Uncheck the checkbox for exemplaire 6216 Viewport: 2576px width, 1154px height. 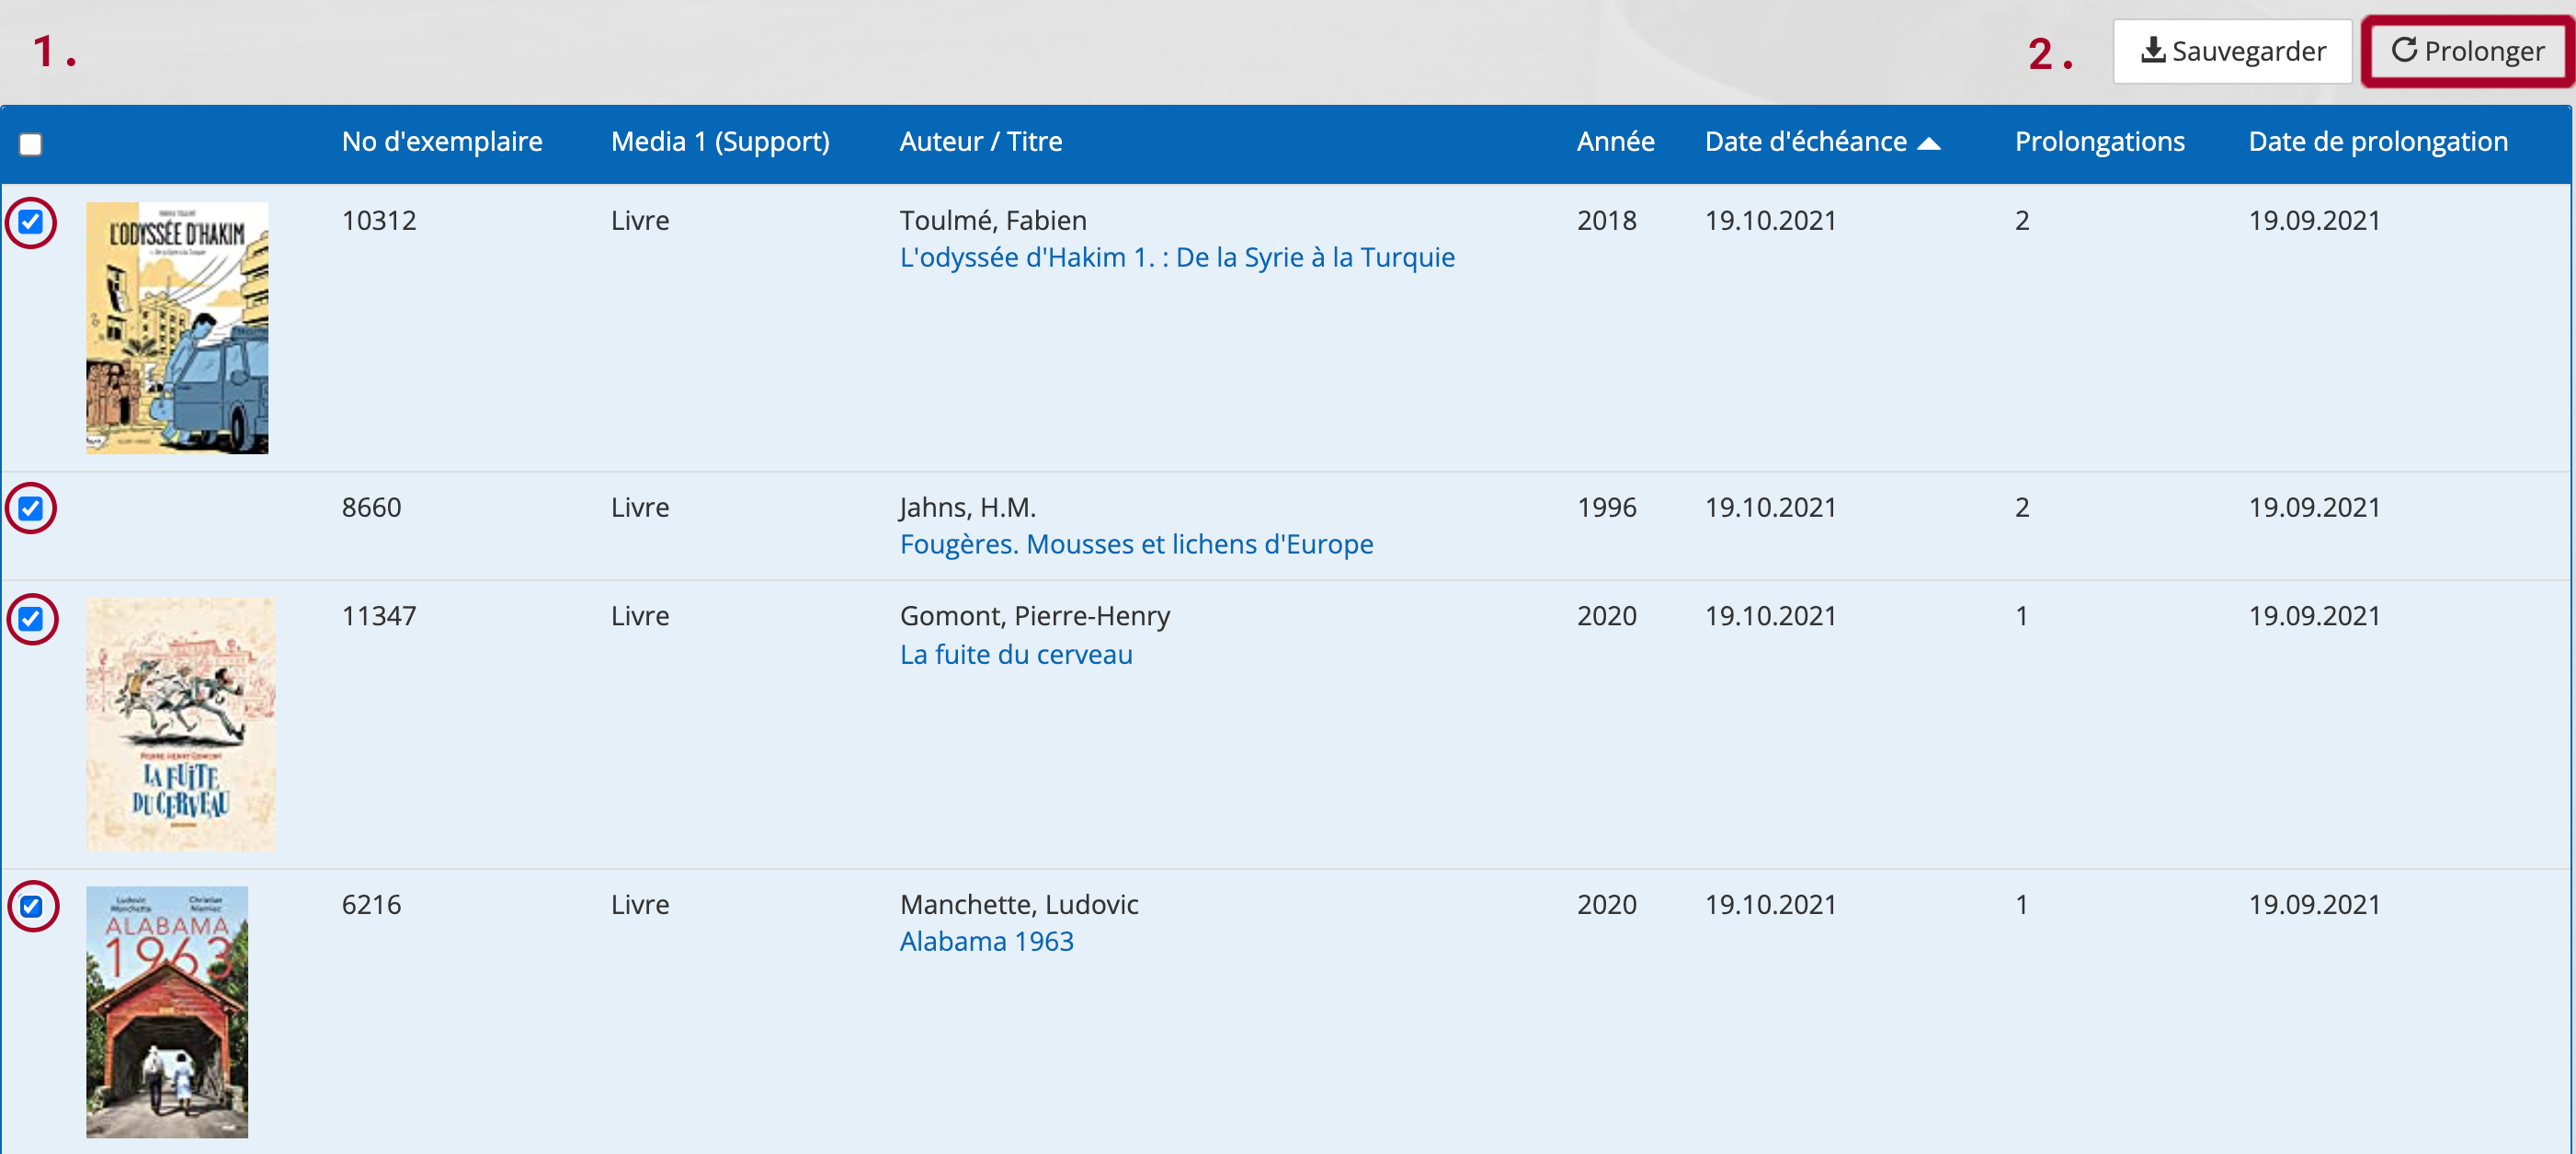pos(31,906)
